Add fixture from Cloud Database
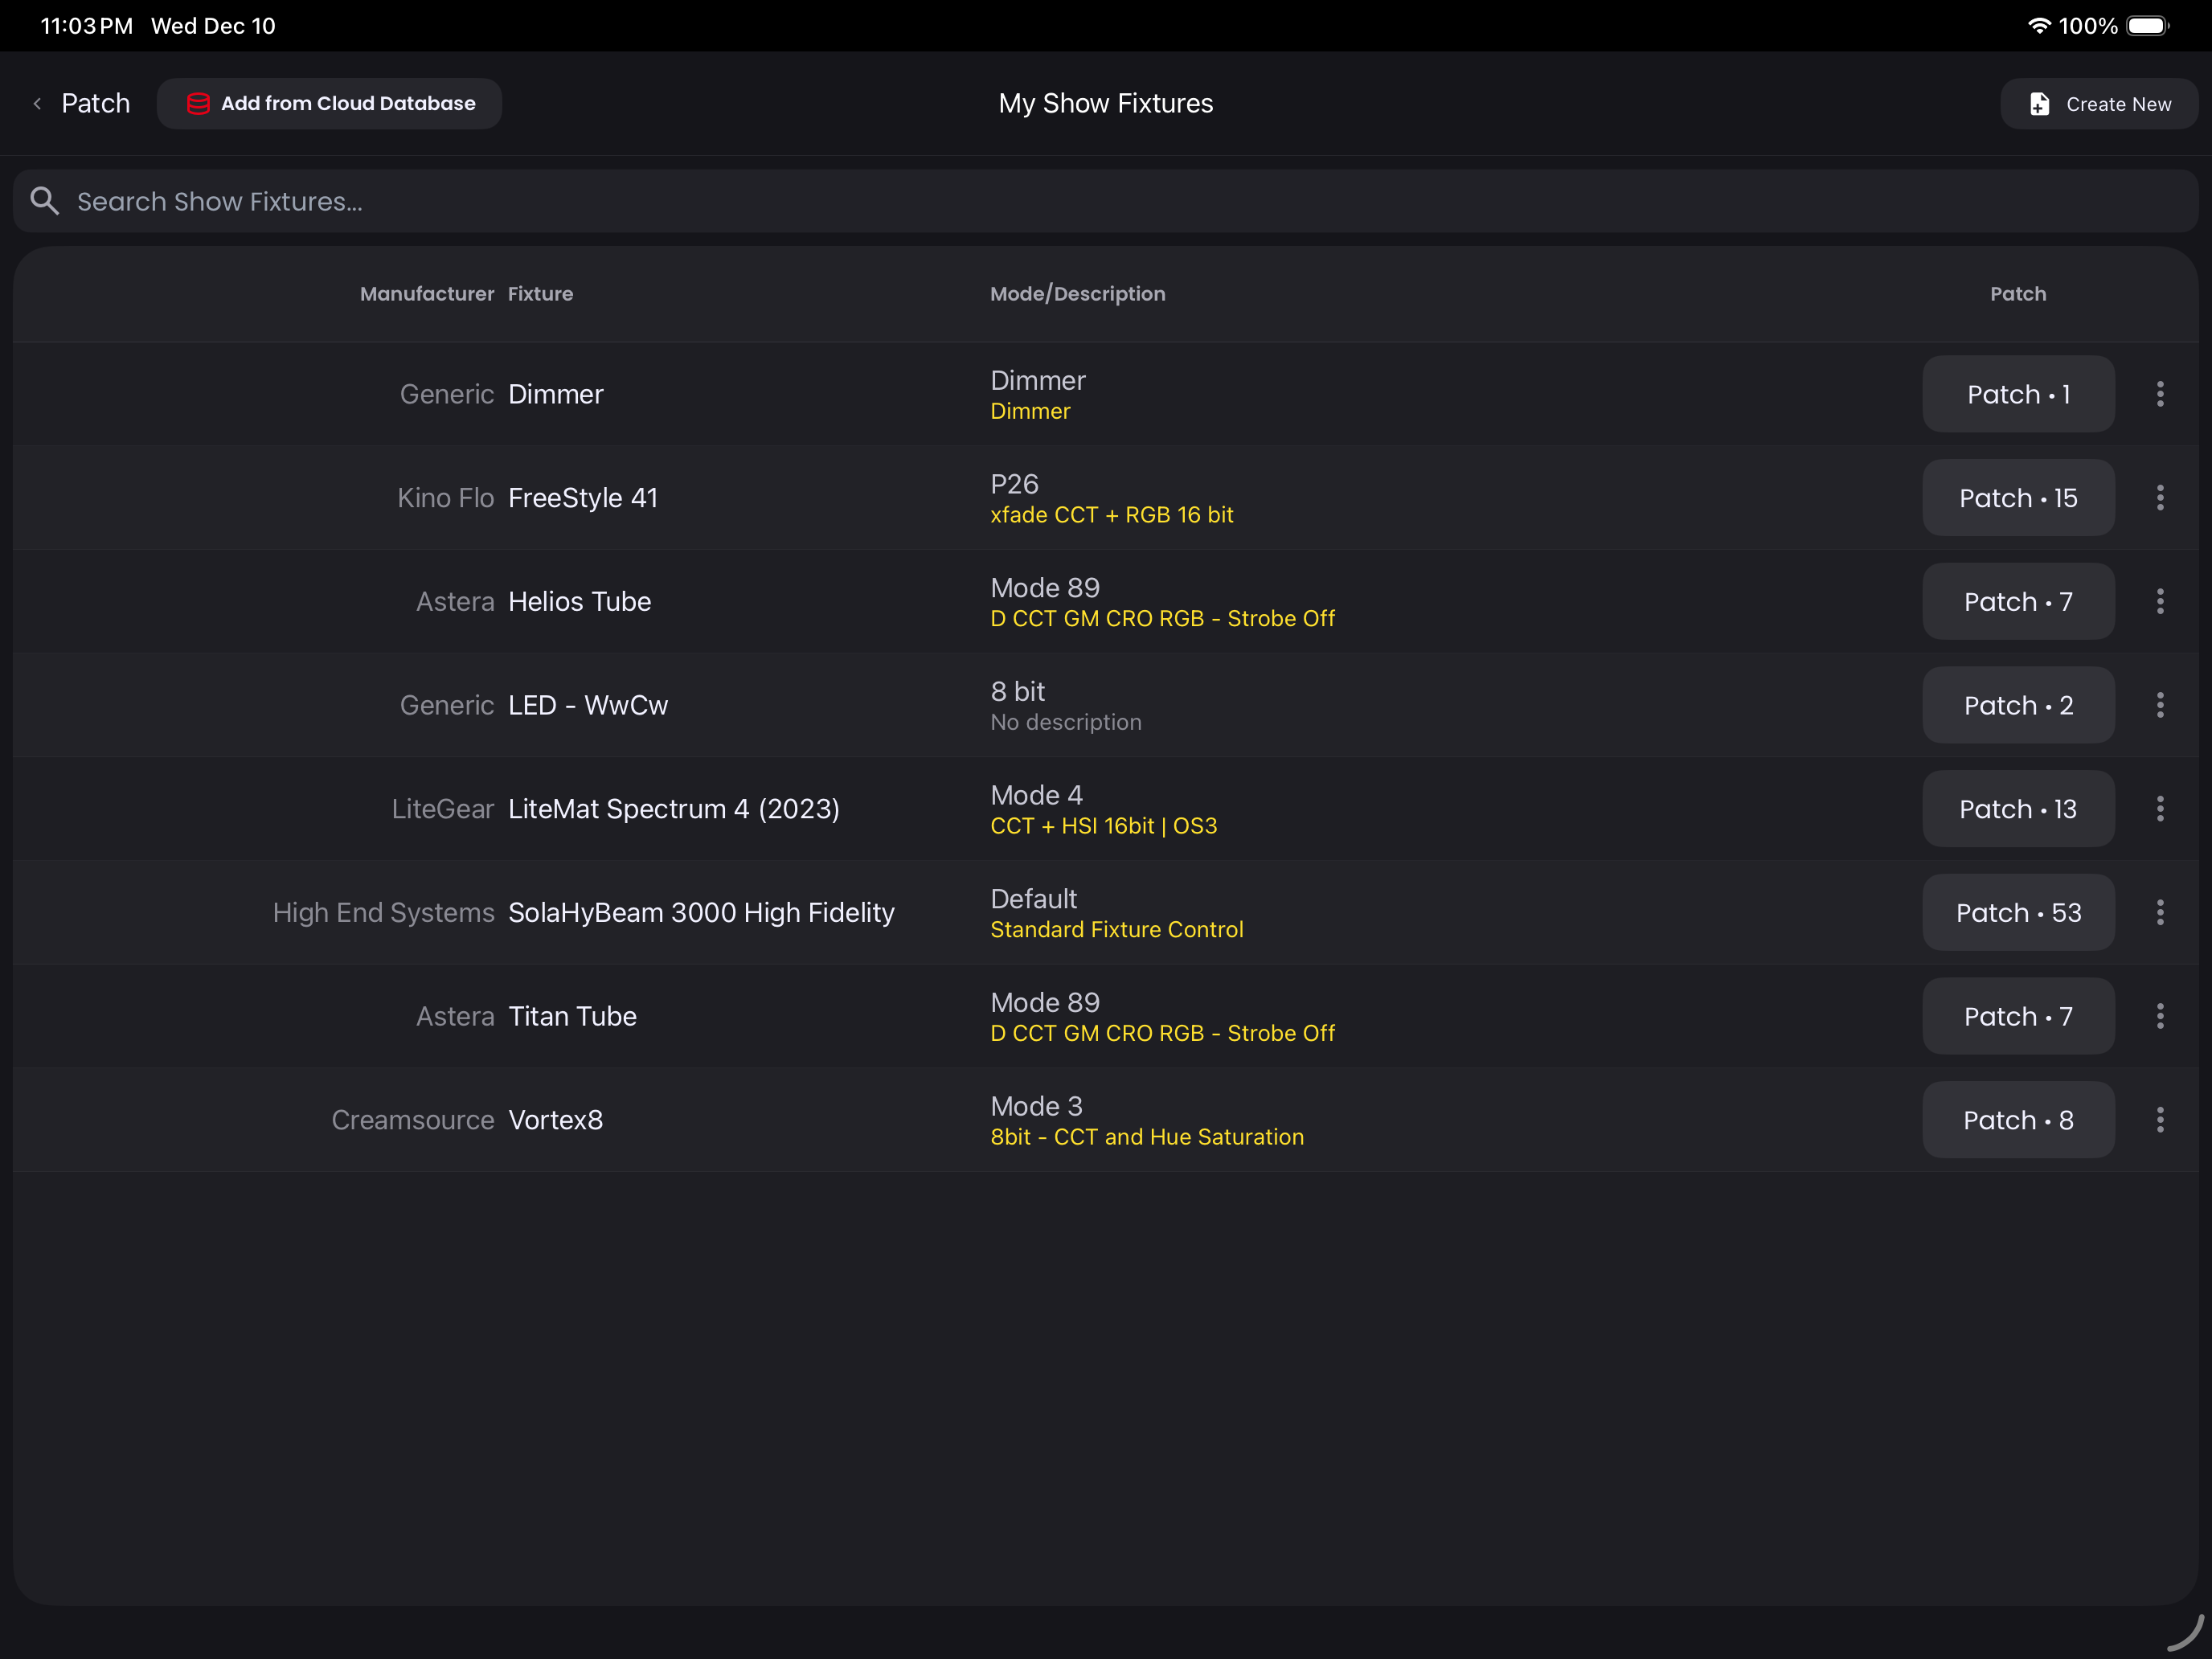The width and height of the screenshot is (2212, 1659). 330,103
